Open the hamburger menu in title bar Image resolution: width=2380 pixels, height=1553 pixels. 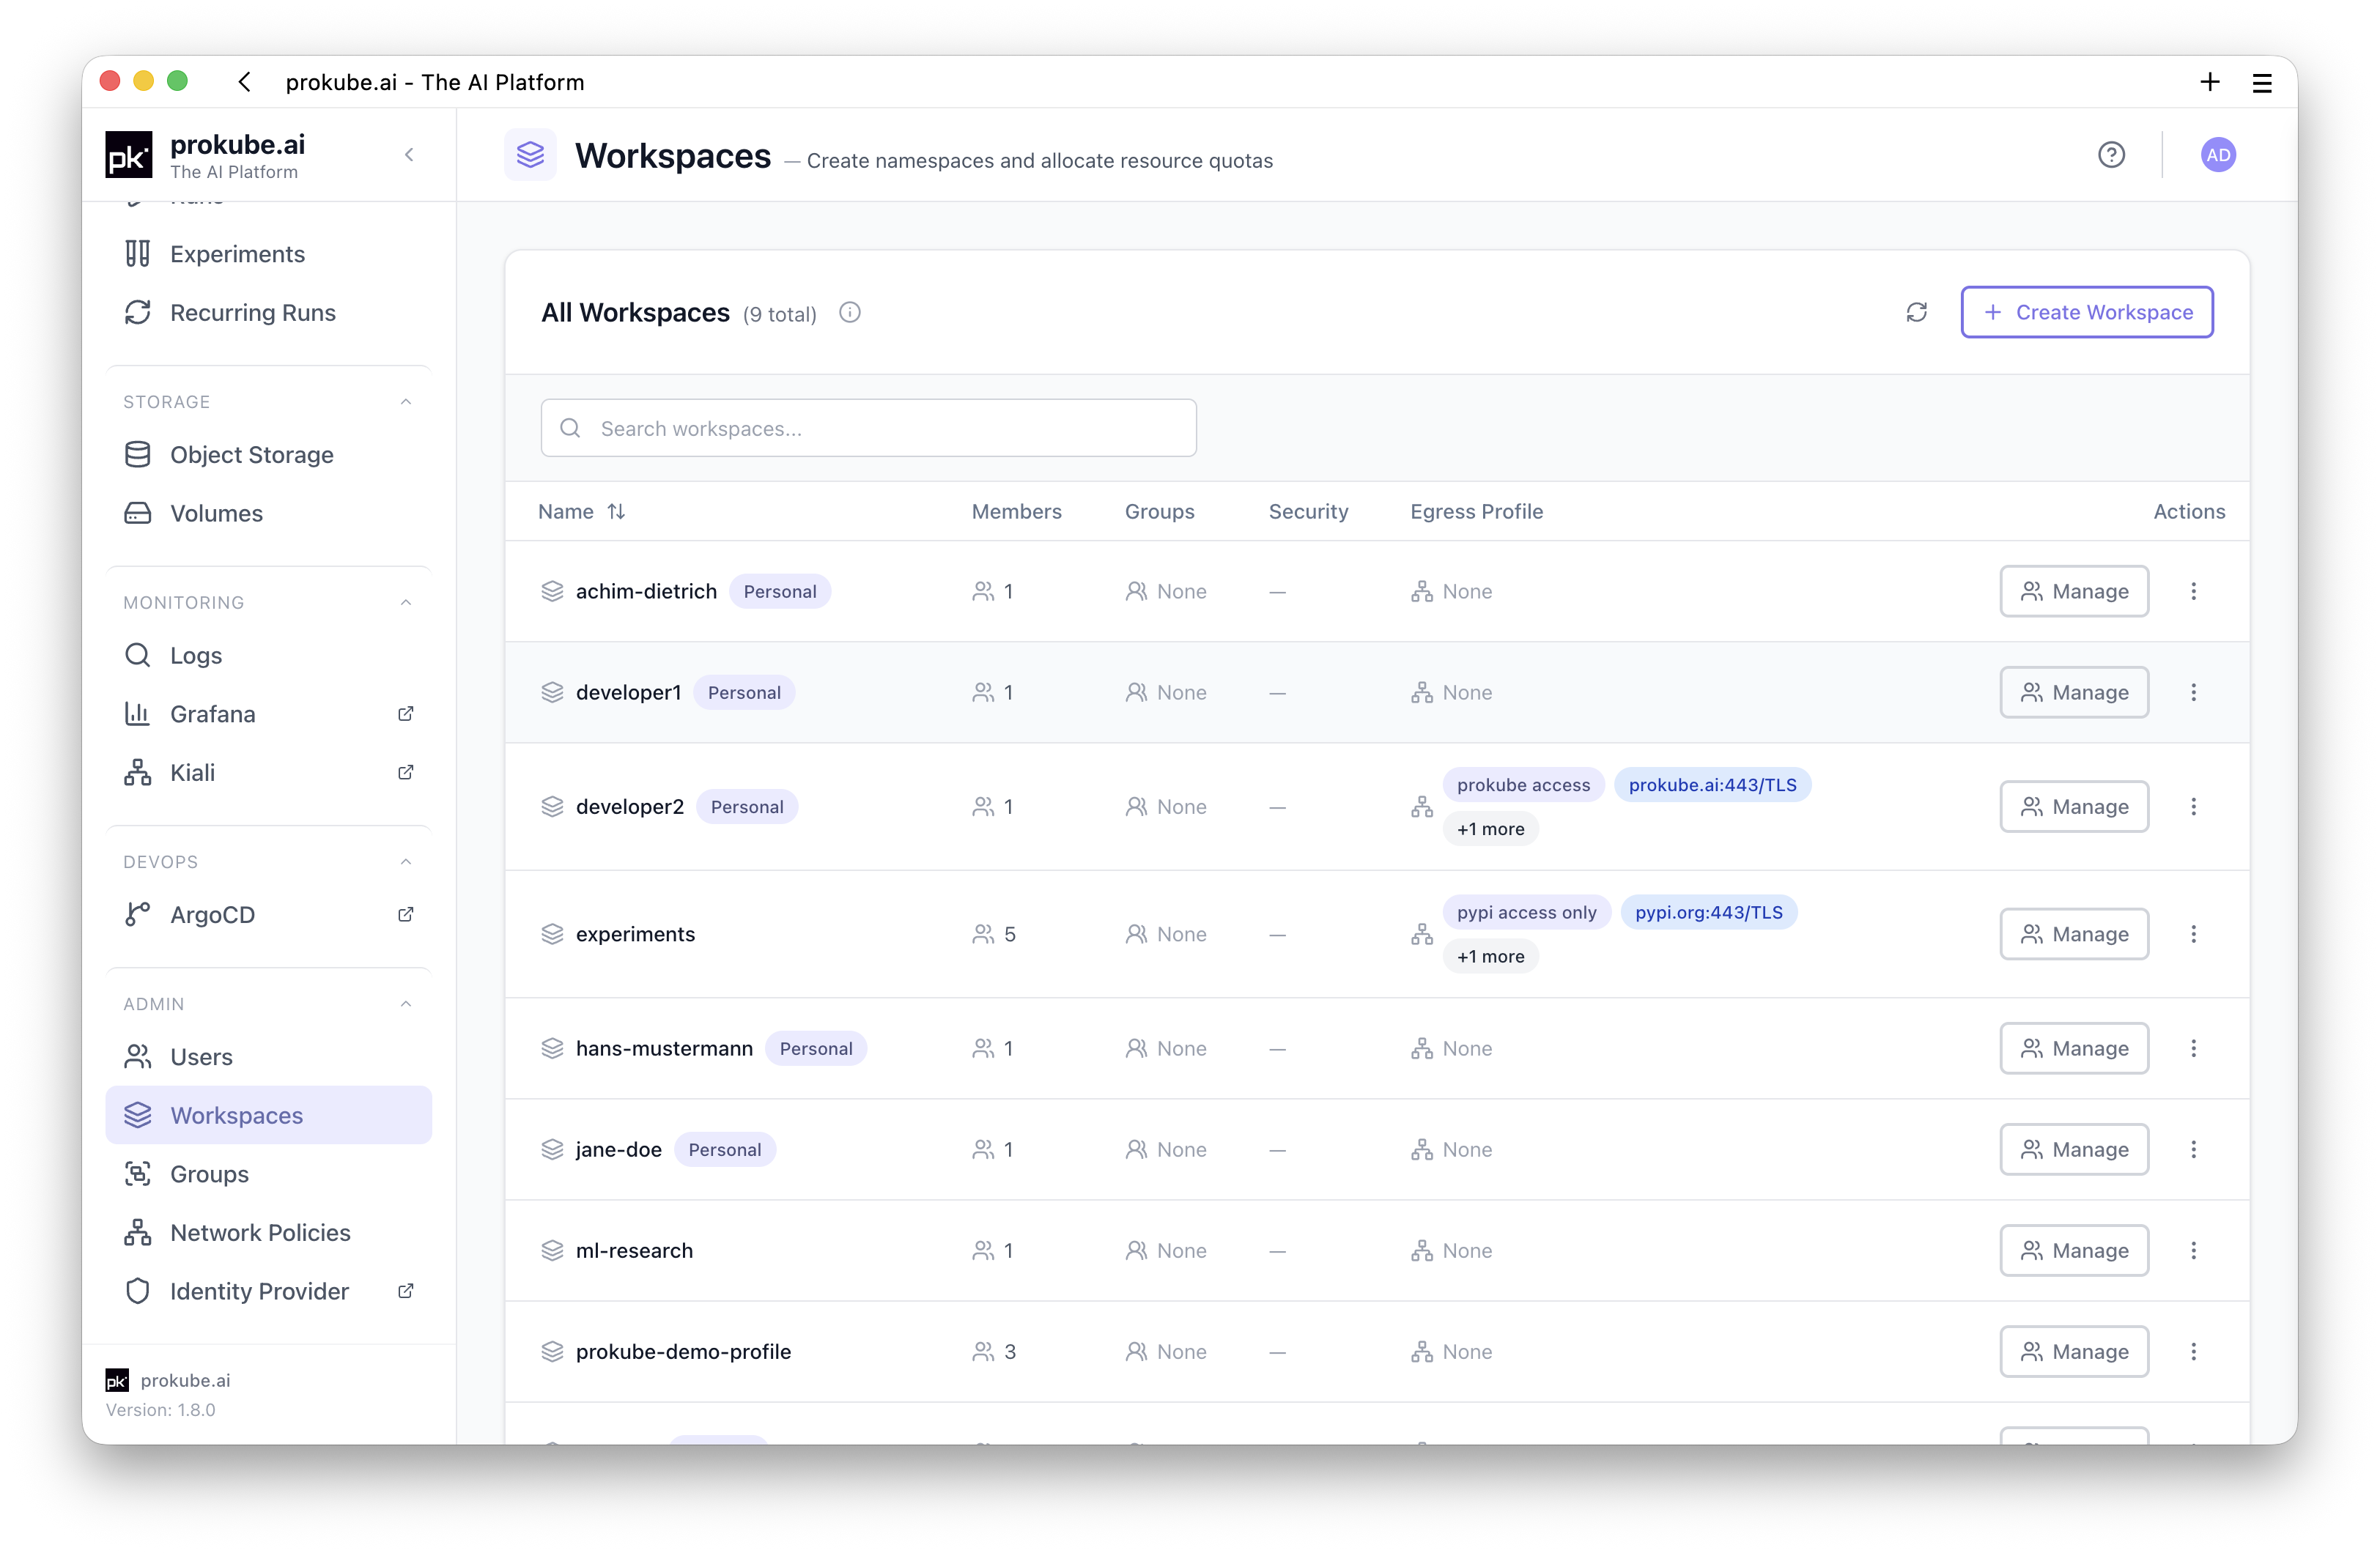click(x=2262, y=83)
